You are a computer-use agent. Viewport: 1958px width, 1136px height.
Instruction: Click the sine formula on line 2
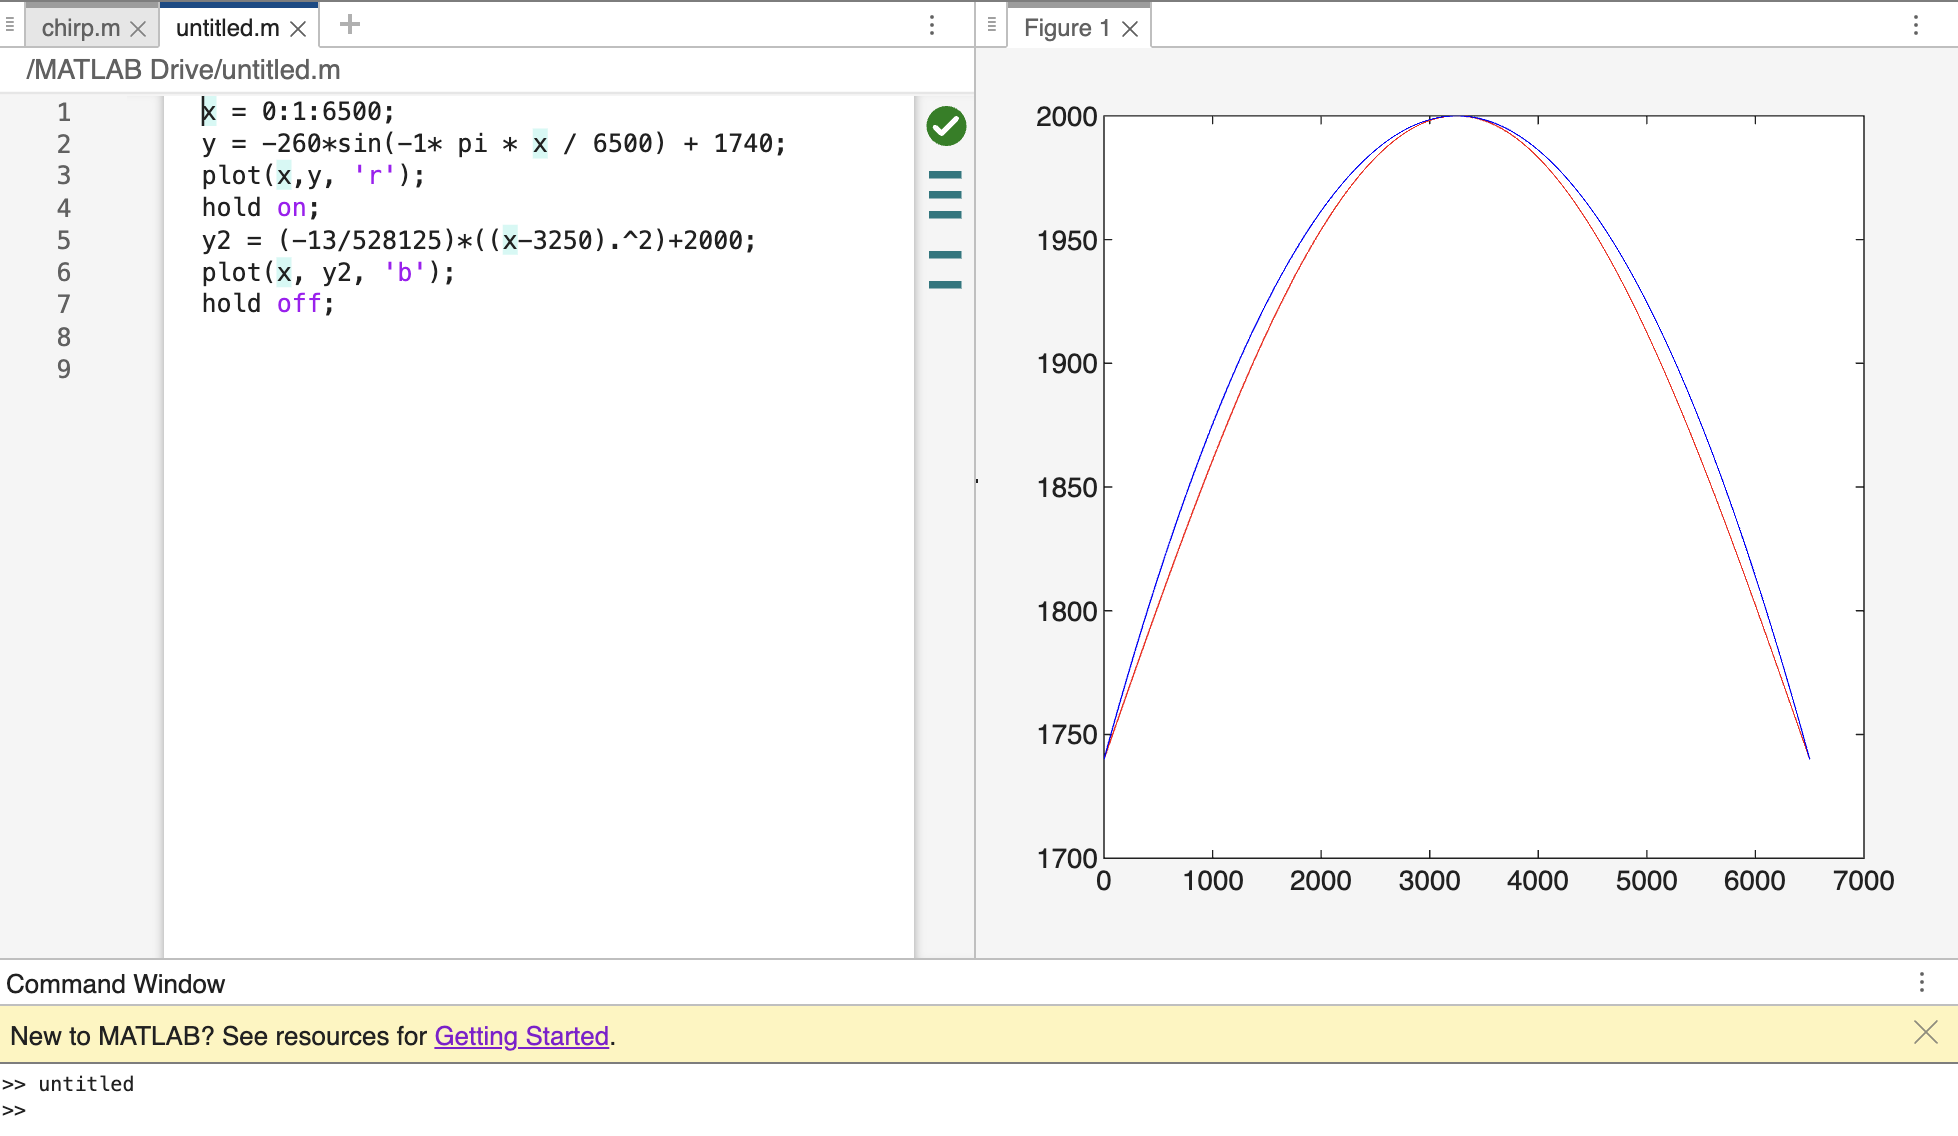click(x=494, y=144)
